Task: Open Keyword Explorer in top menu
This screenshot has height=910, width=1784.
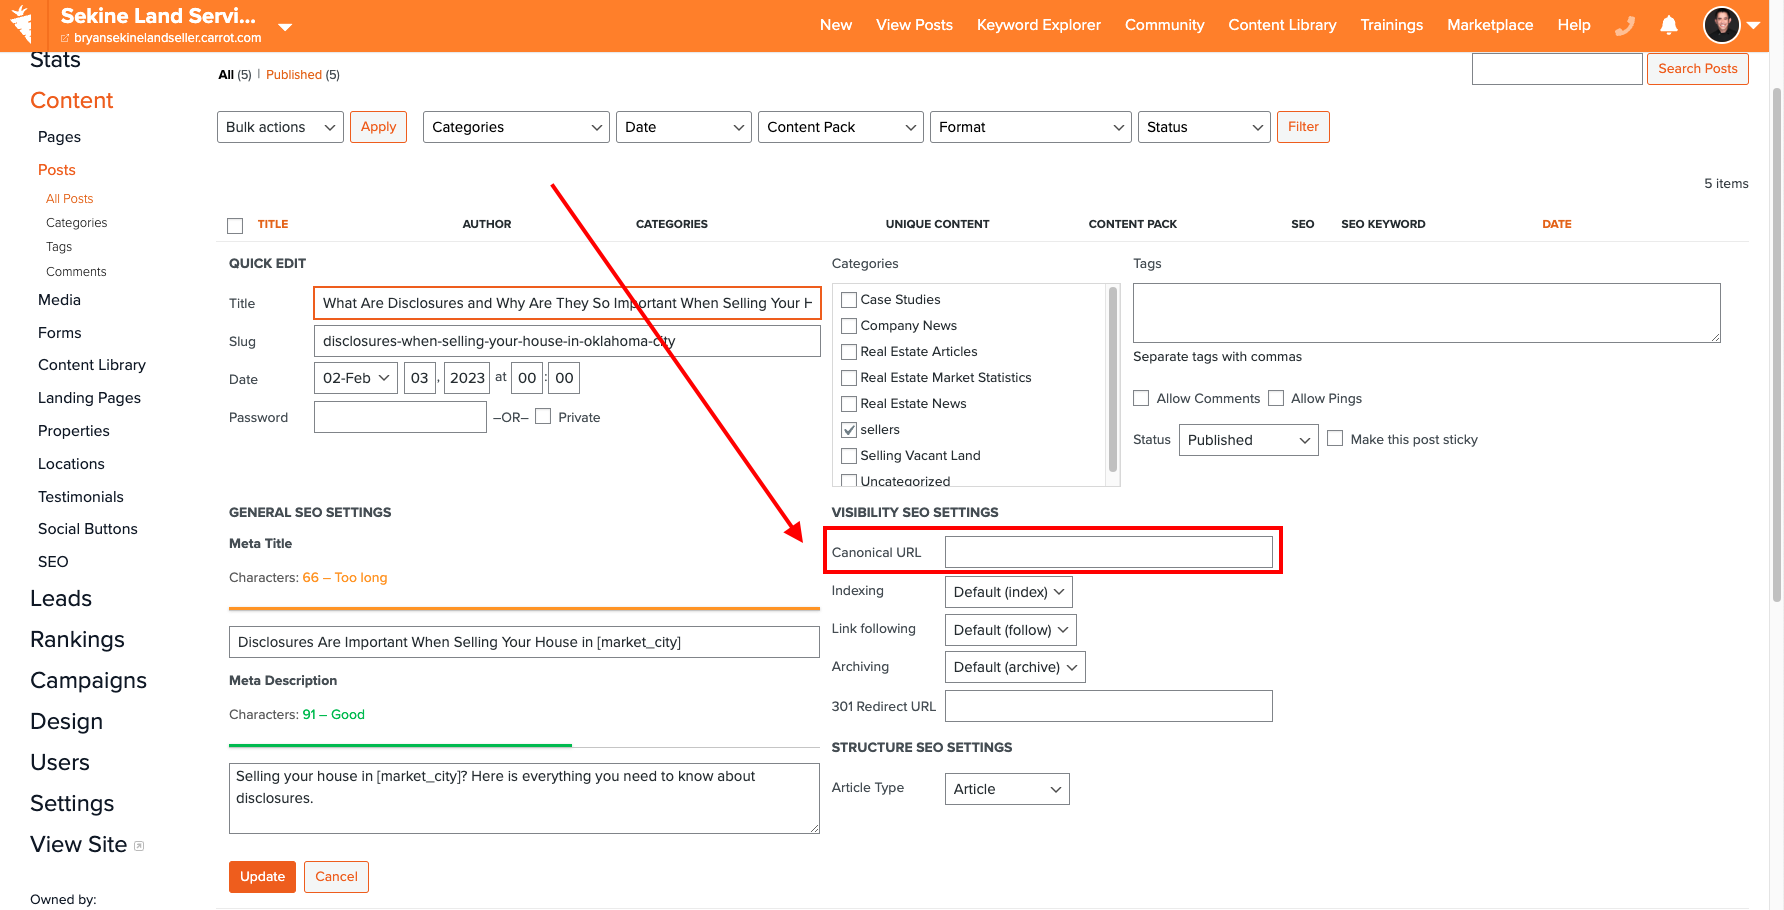Action: pos(1038,25)
